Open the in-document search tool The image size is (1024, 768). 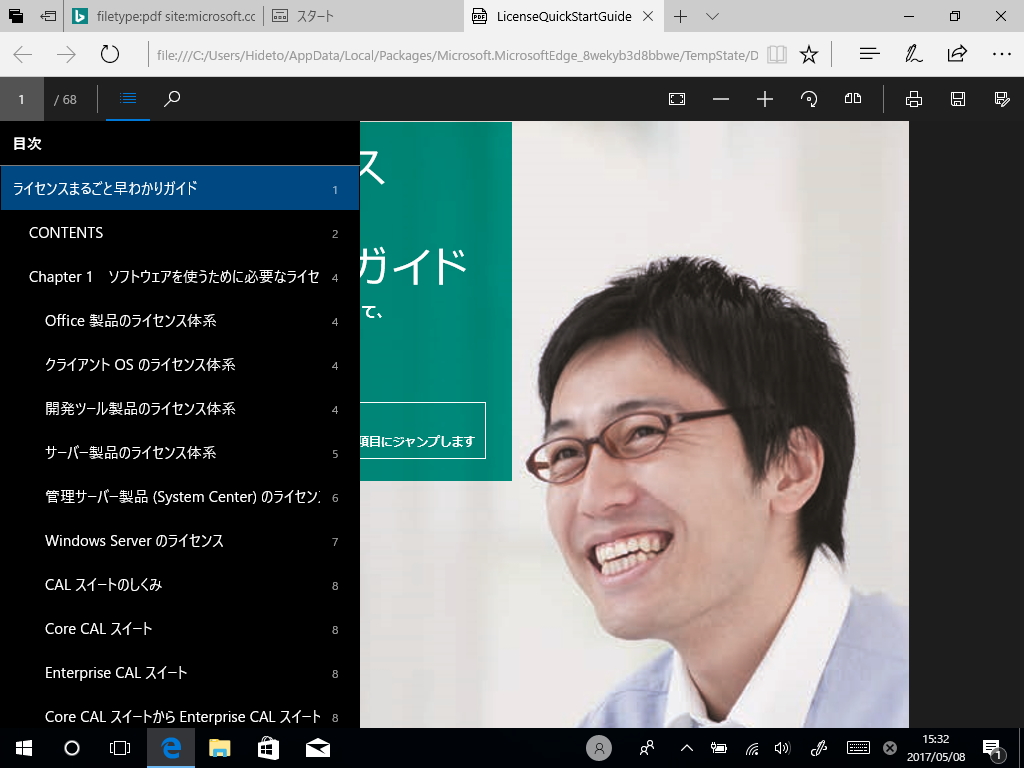tap(171, 99)
